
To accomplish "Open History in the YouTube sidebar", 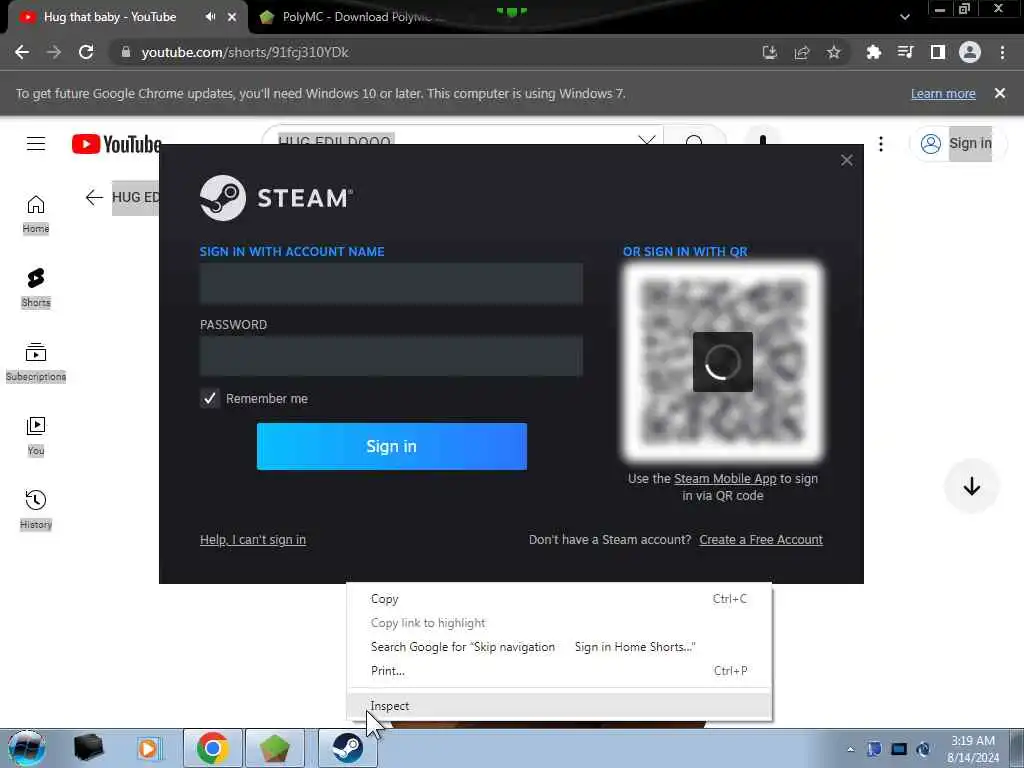I will tap(36, 510).
